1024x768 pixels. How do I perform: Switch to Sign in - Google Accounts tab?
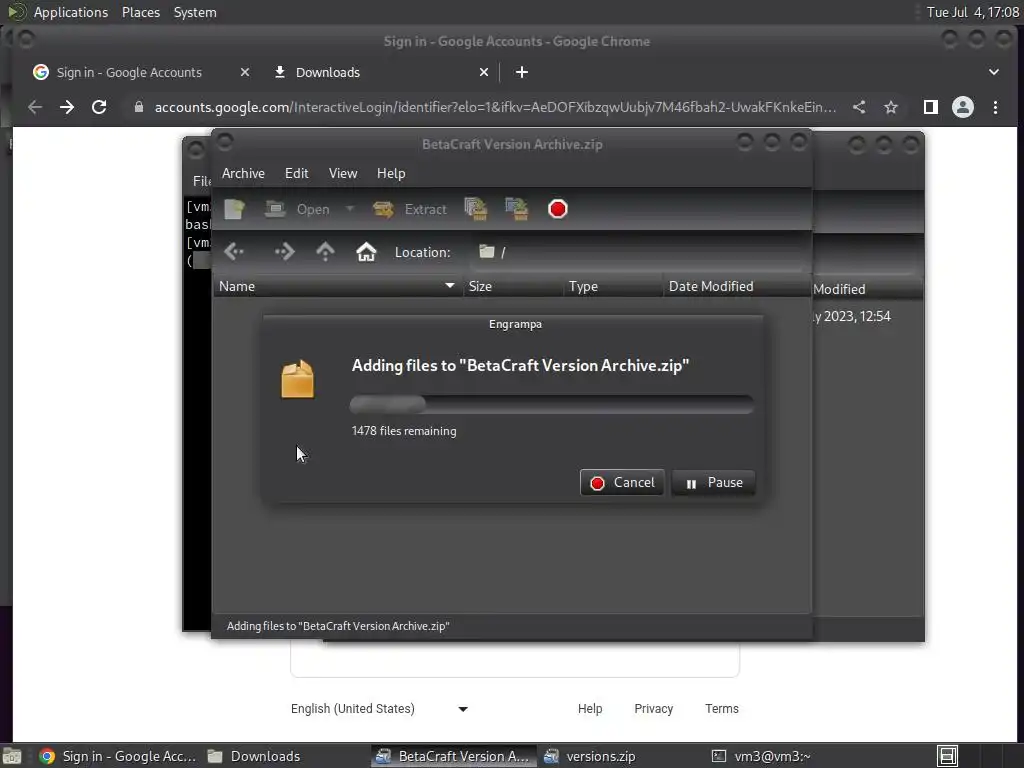point(129,72)
